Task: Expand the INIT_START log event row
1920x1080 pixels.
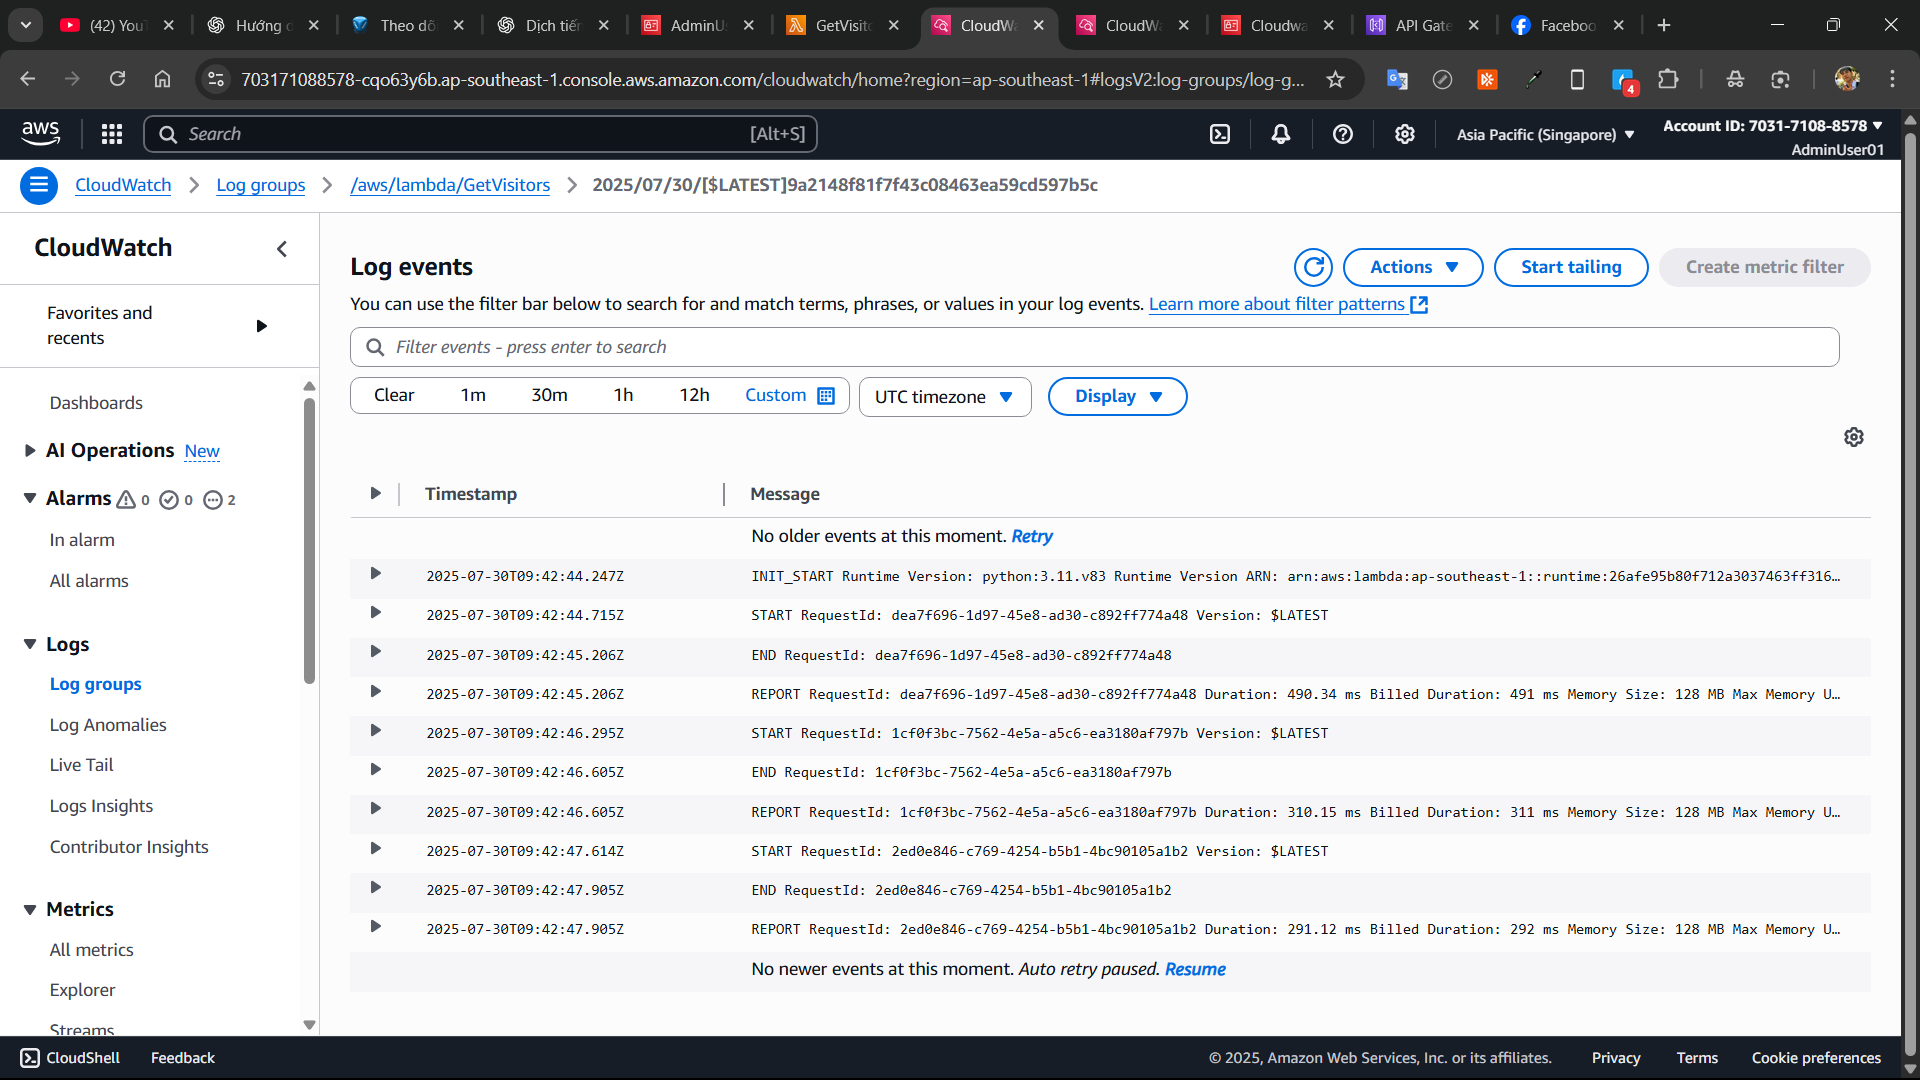Action: click(x=375, y=574)
